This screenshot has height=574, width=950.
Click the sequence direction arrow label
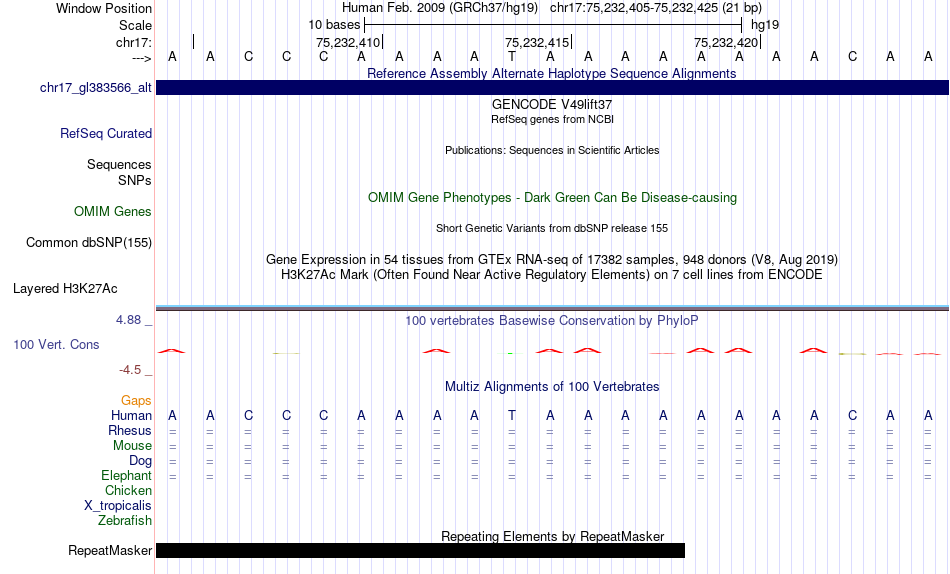pos(141,58)
